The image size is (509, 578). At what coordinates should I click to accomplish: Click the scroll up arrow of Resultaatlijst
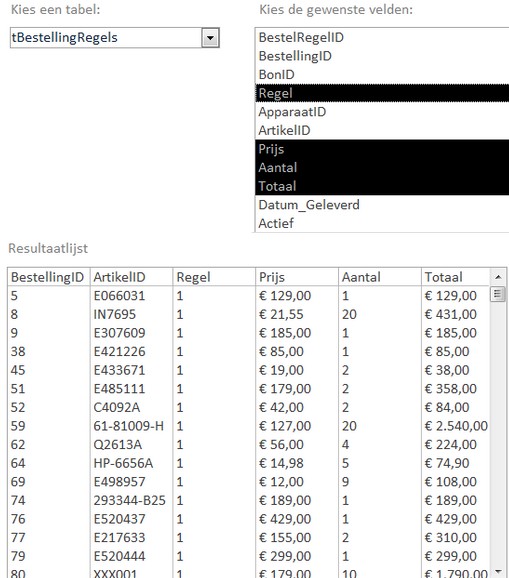click(x=498, y=277)
